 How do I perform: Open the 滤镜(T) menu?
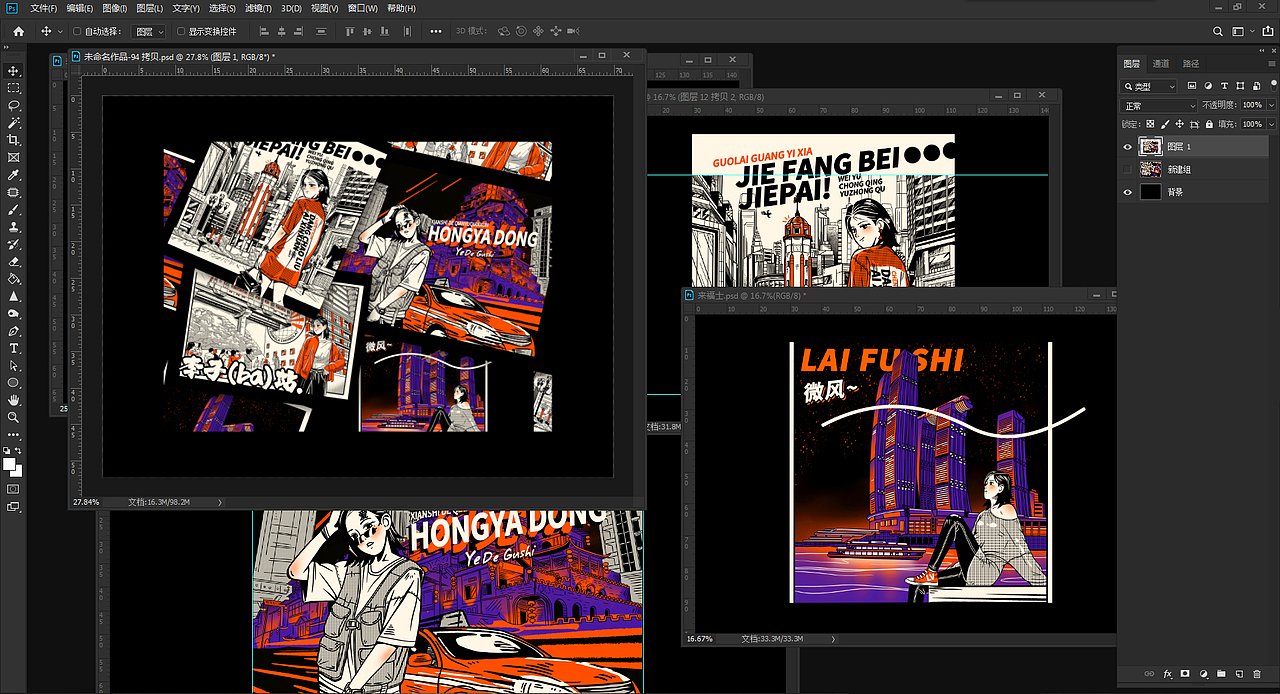click(258, 8)
